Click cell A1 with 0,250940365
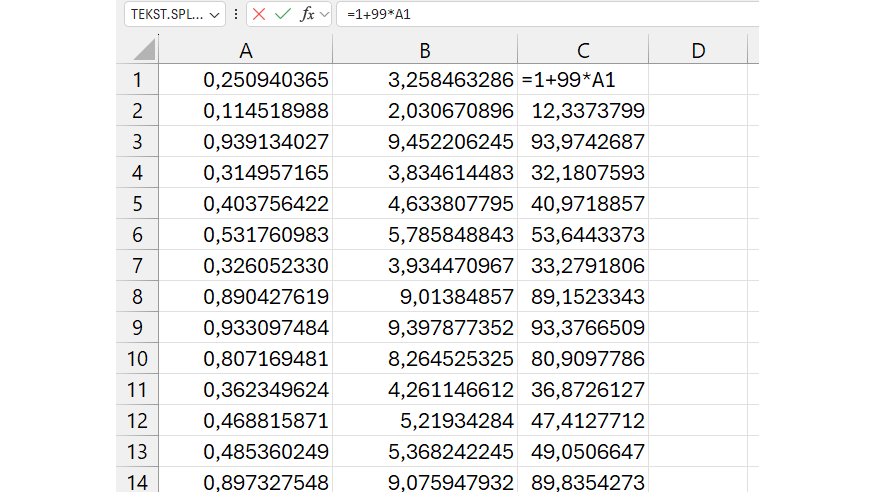 [x=246, y=80]
